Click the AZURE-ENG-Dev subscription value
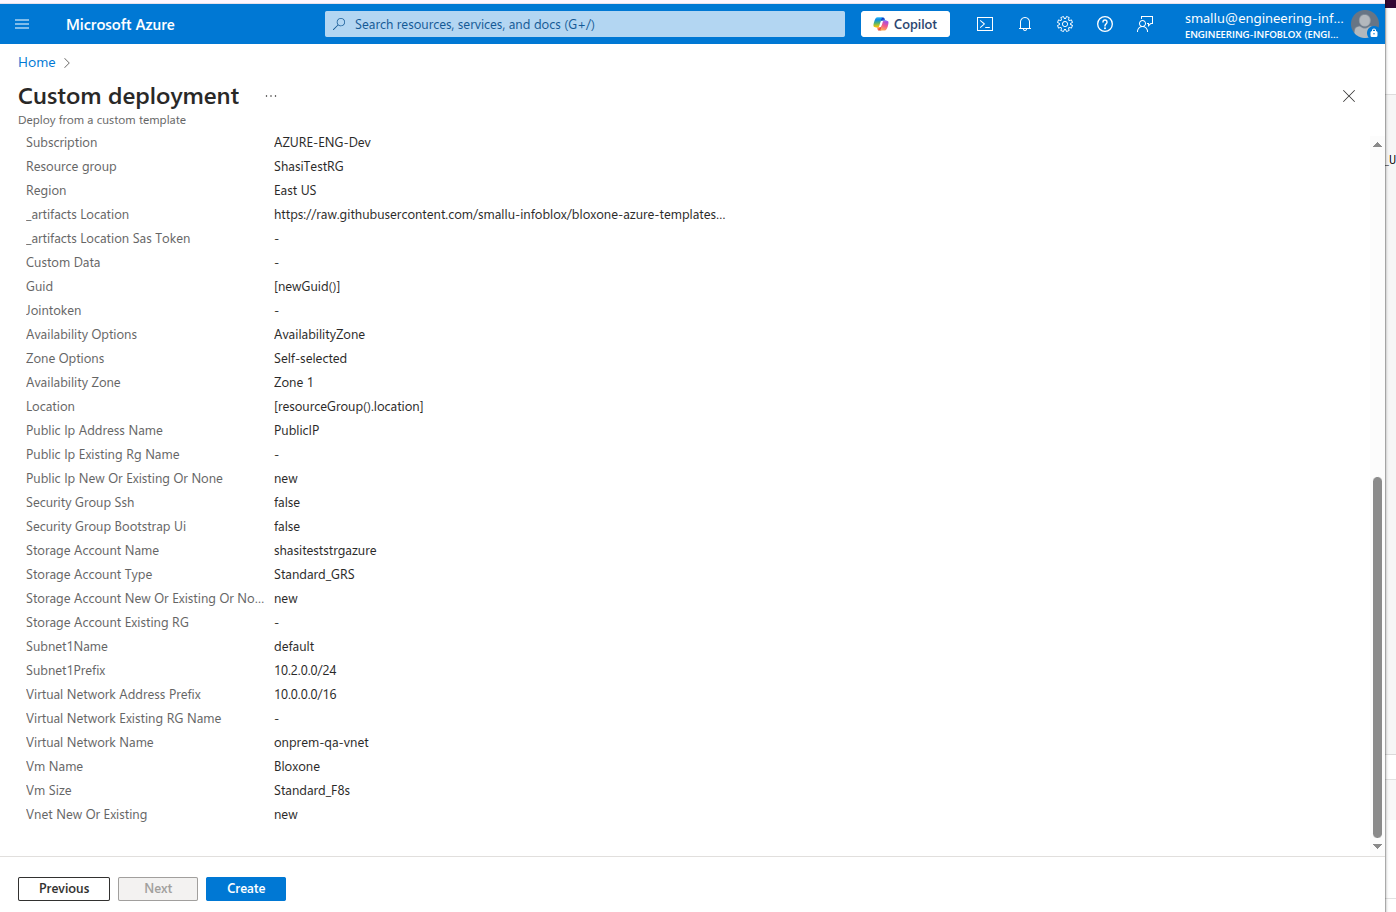Viewport: 1396px width, 912px height. (x=322, y=142)
